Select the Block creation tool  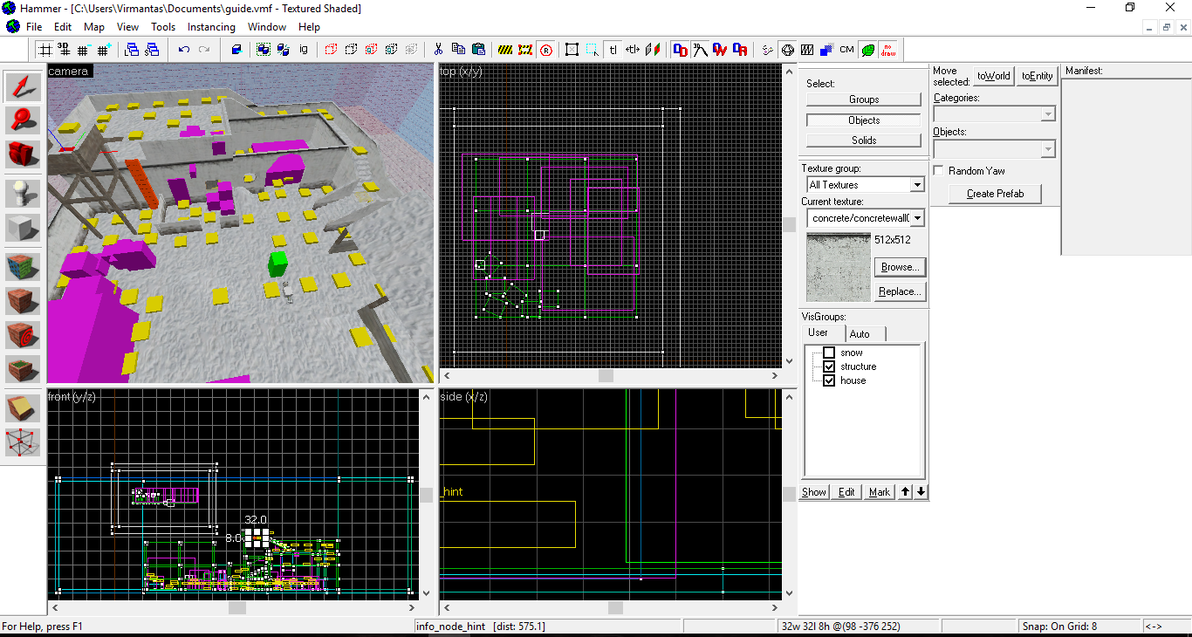[x=23, y=227]
